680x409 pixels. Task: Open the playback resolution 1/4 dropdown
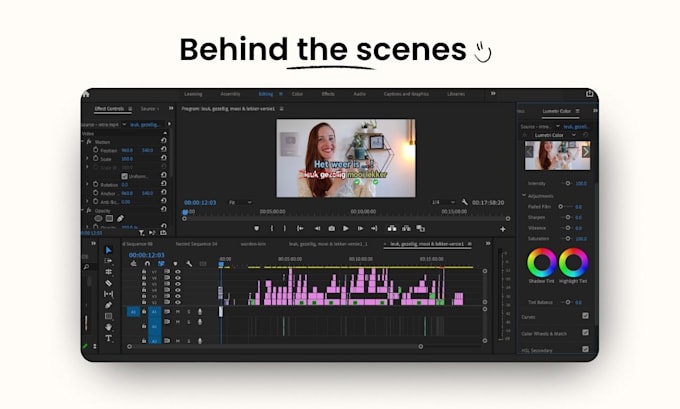(x=443, y=202)
